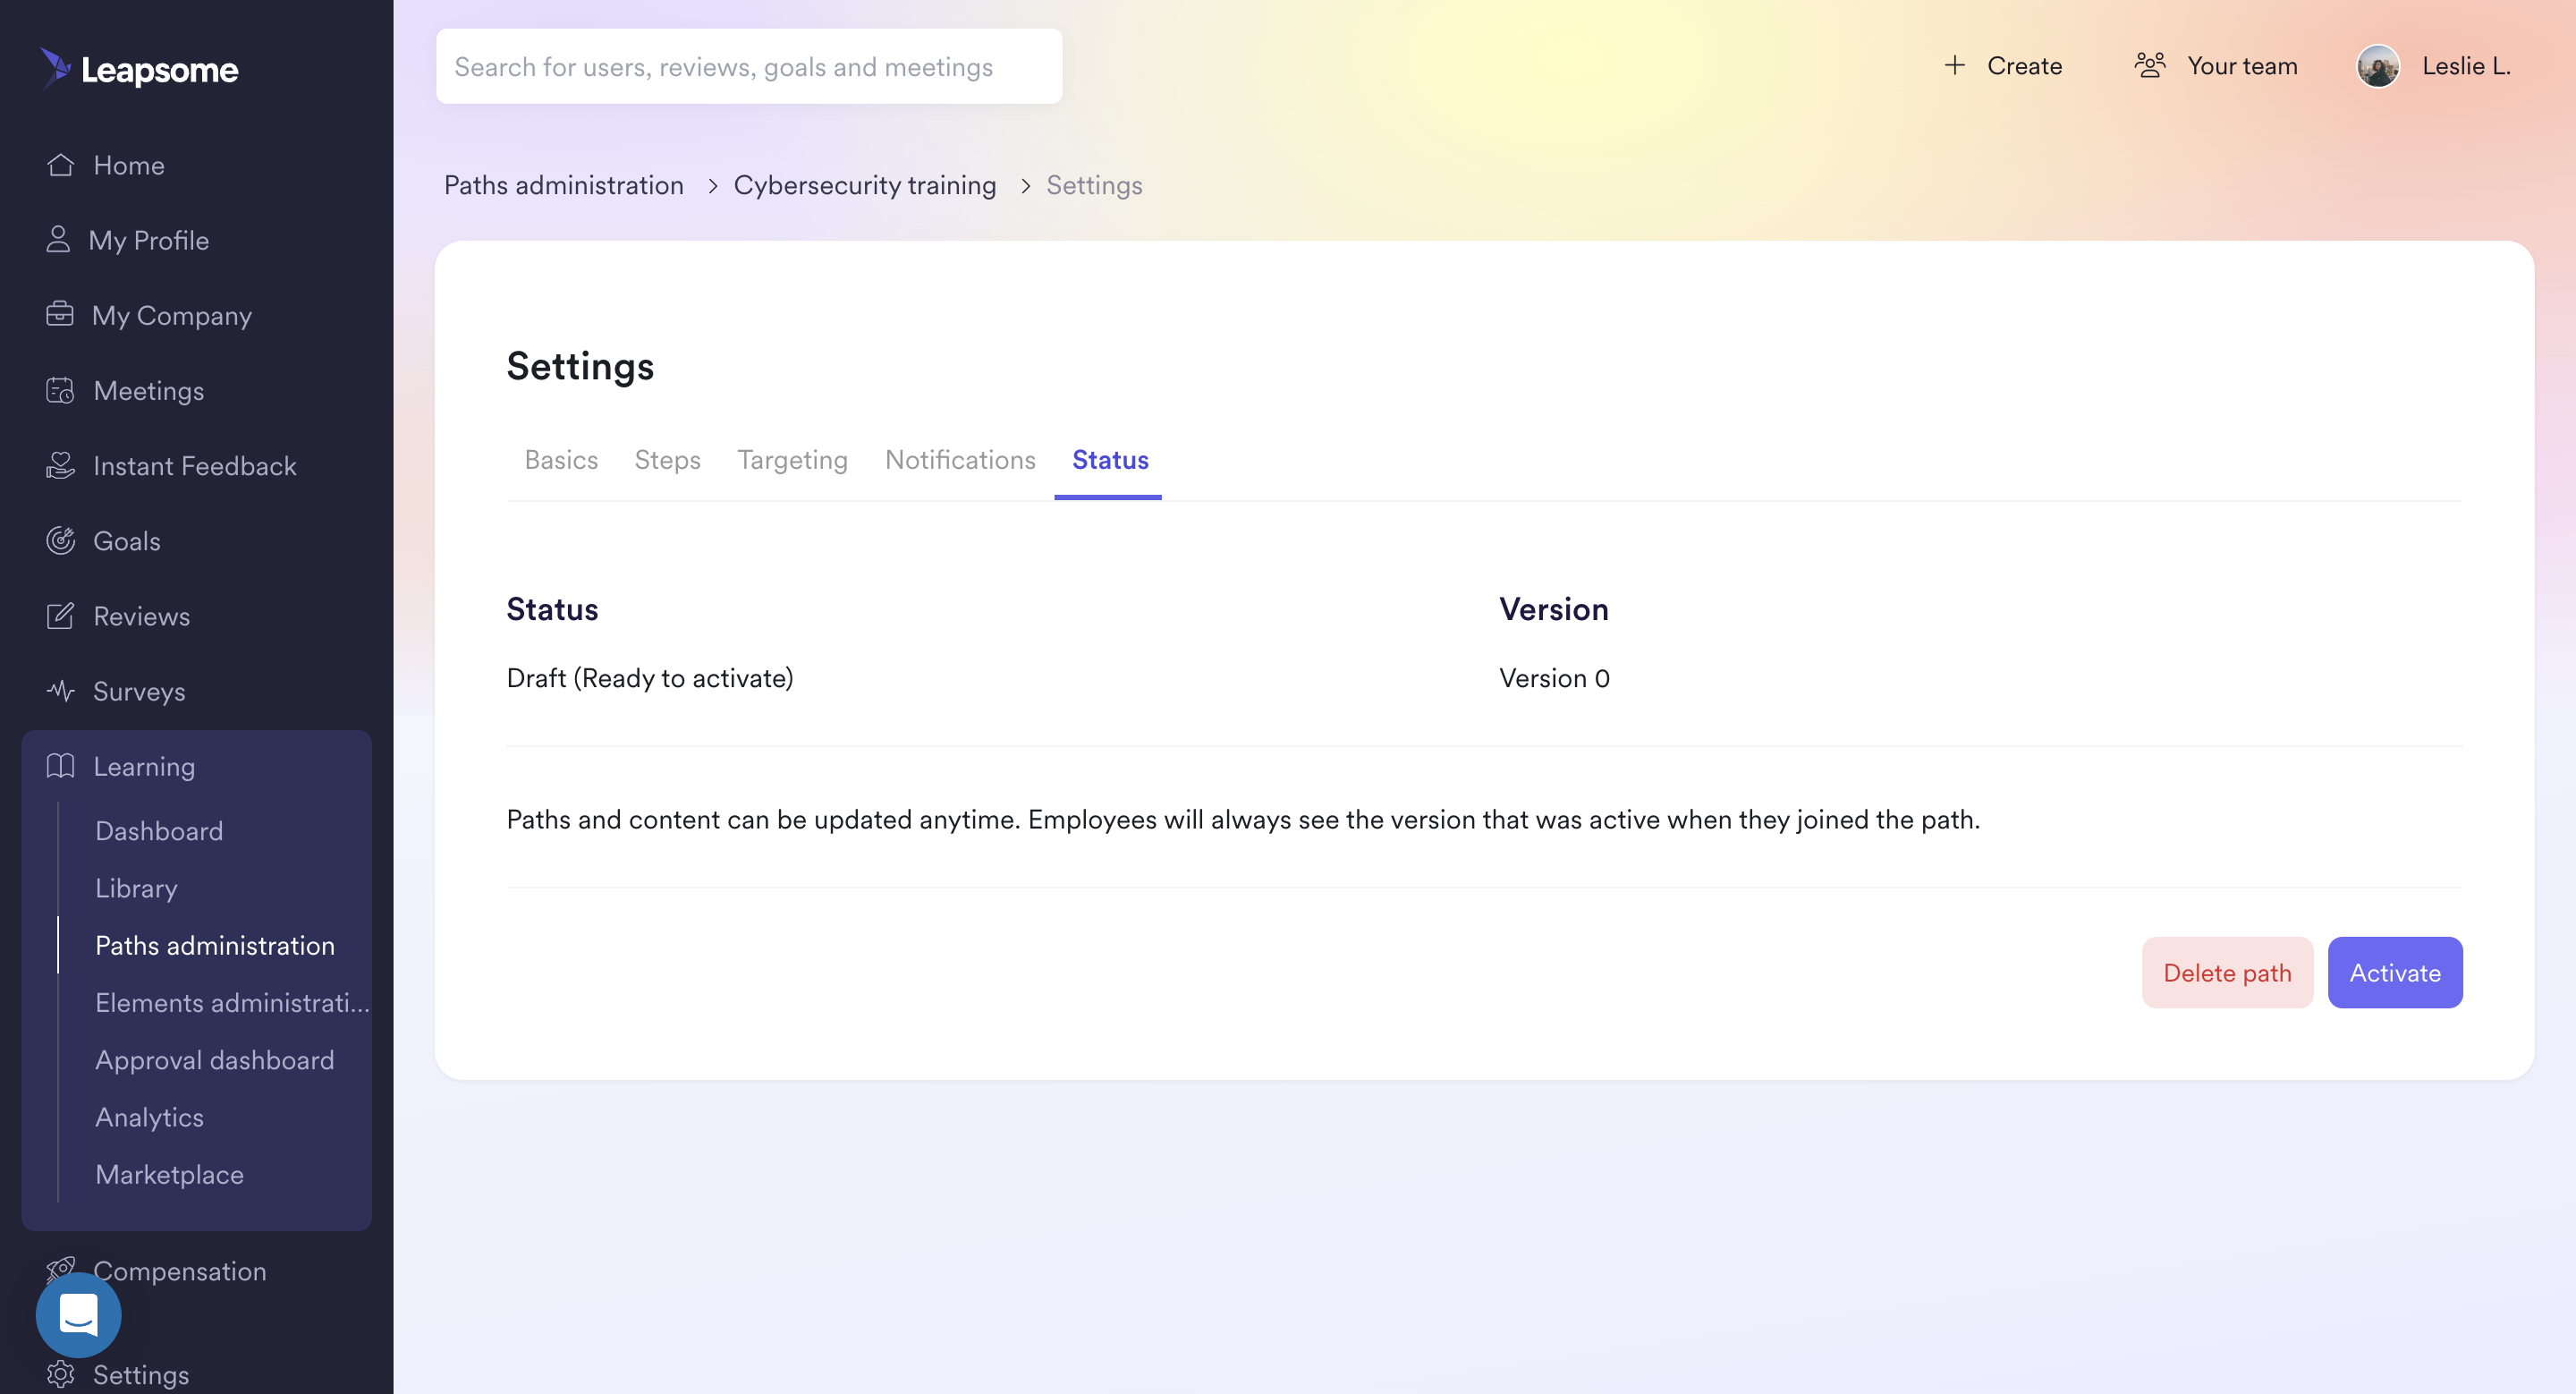Switch to the Notifications tab

pos(960,460)
